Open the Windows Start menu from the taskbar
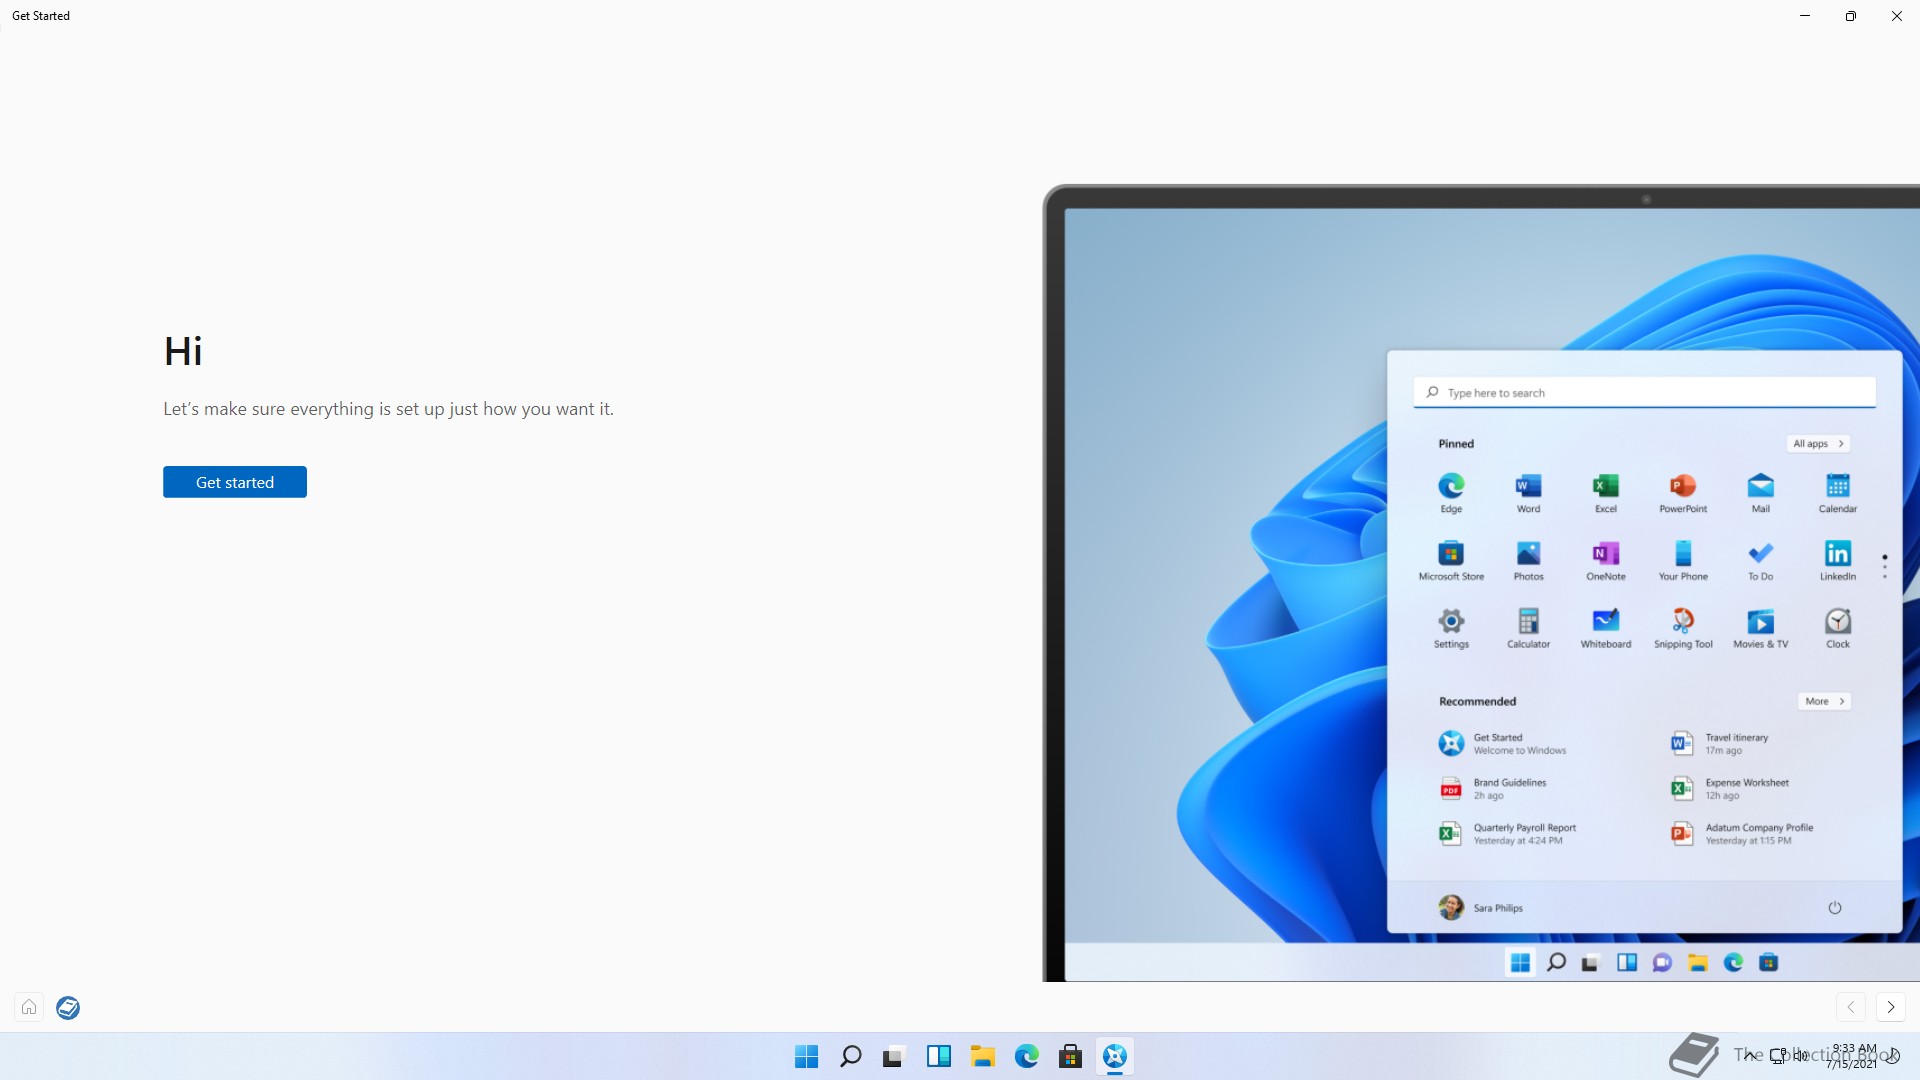This screenshot has height=1080, width=1920. tap(806, 1056)
